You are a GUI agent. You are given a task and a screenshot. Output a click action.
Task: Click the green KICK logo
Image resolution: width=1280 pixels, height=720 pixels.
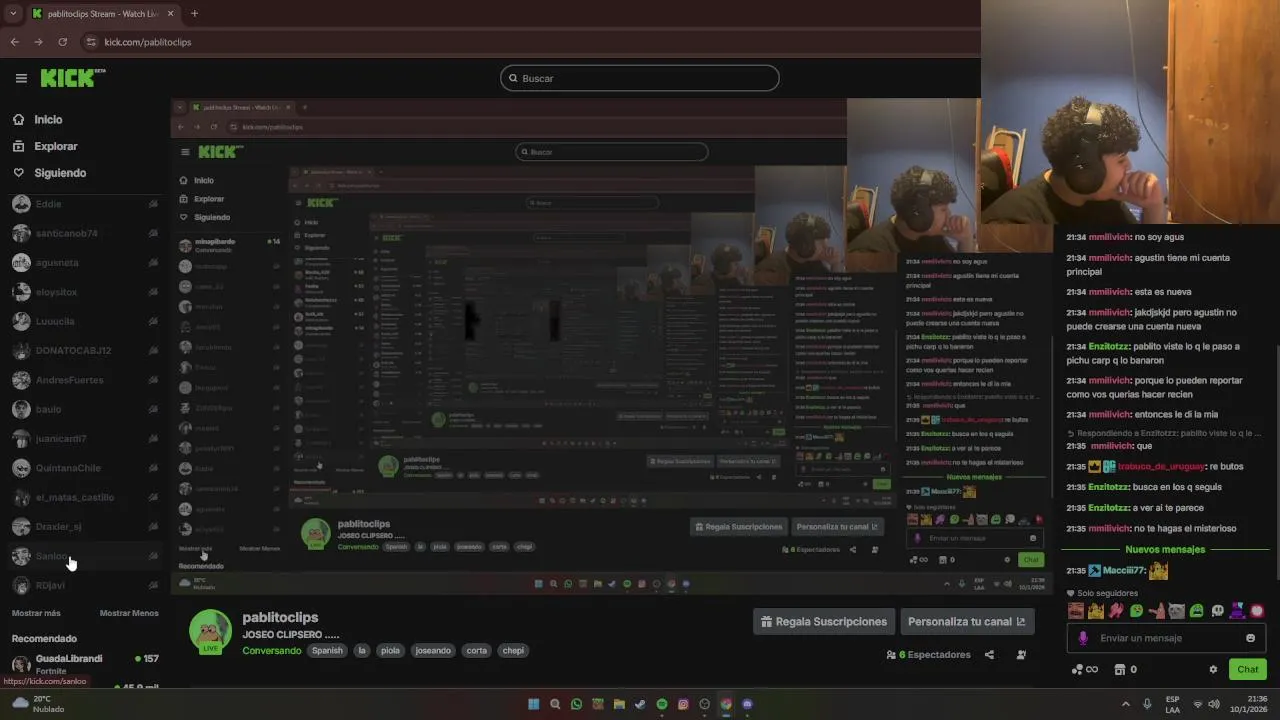click(72, 77)
